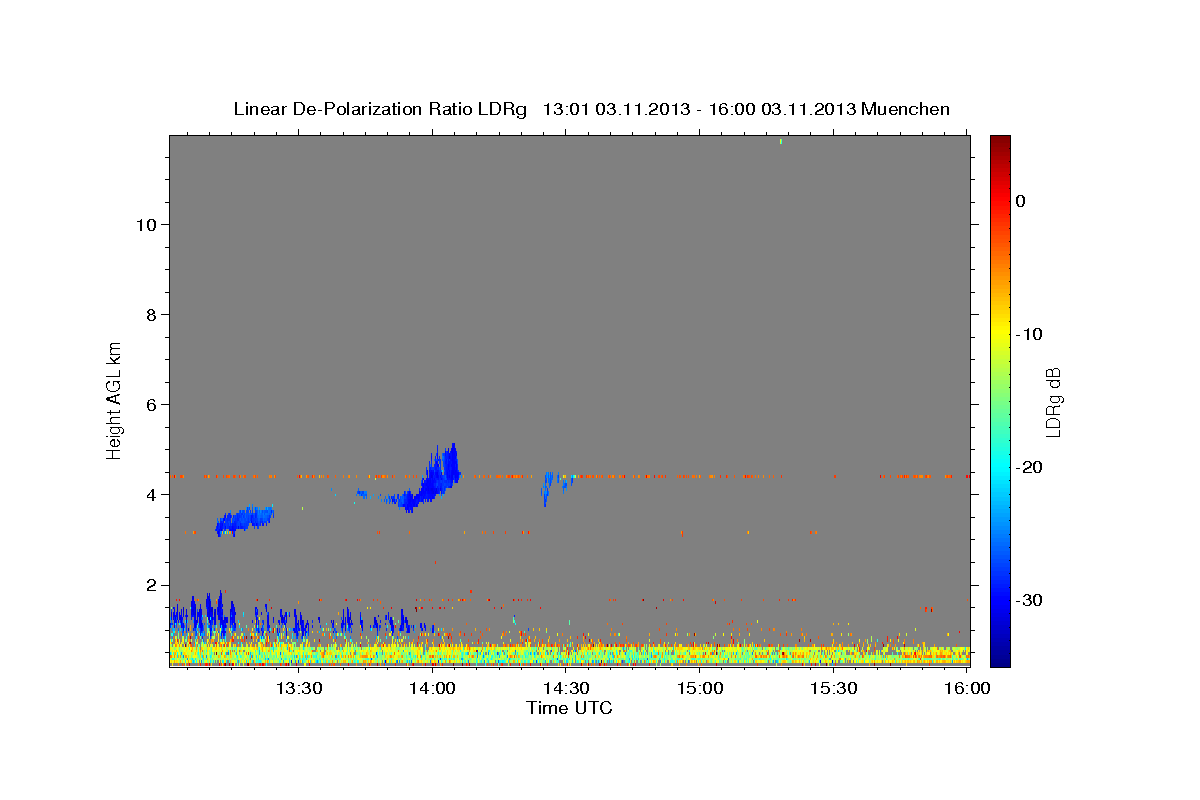Click the "LDRg dB" colorbar label
The image size is (1200, 800).
pos(1052,402)
